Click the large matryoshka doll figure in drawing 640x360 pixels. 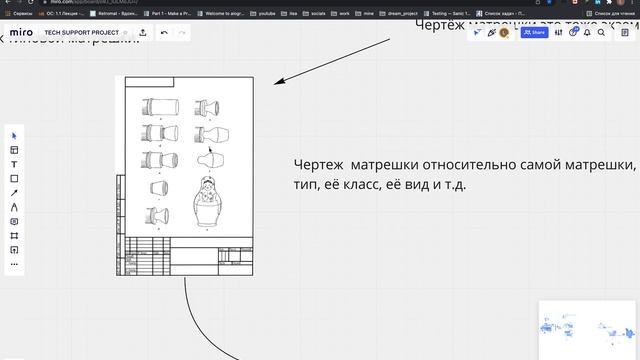pyautogui.click(x=208, y=202)
